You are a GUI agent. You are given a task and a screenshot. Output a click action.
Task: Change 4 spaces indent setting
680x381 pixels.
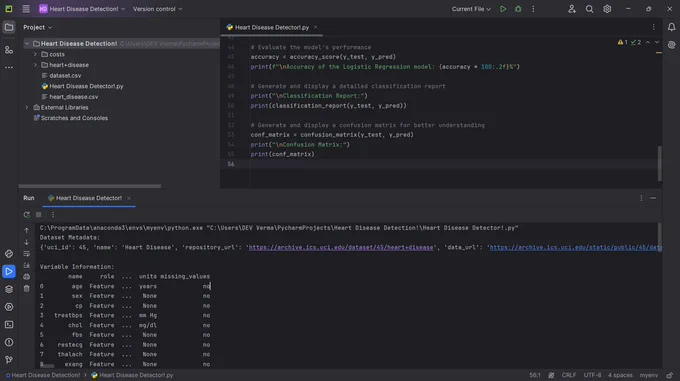[620, 375]
